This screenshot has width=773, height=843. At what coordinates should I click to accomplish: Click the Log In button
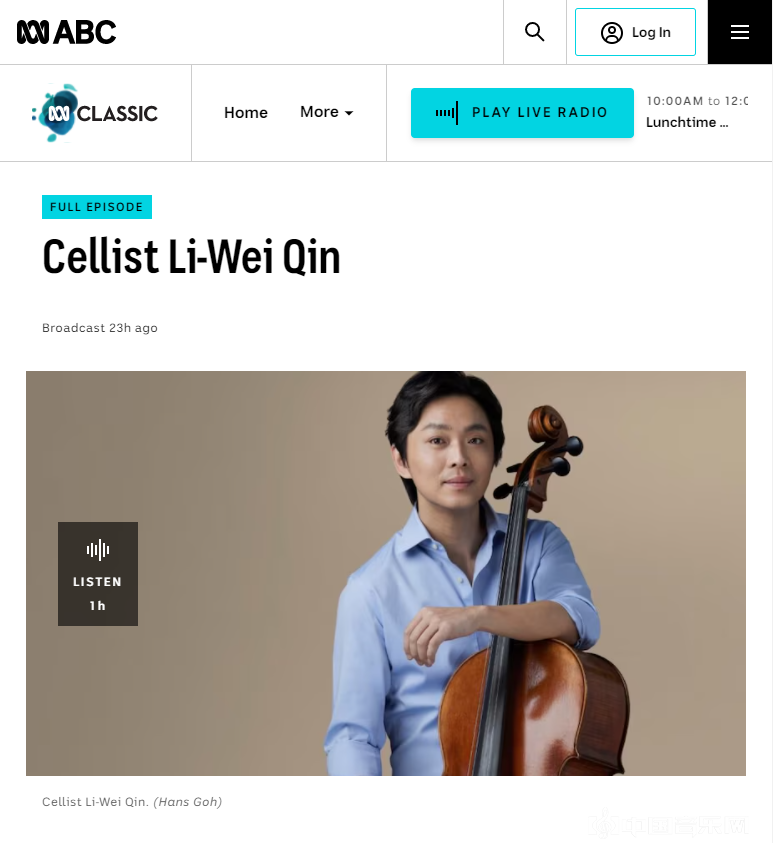pyautogui.click(x=635, y=32)
